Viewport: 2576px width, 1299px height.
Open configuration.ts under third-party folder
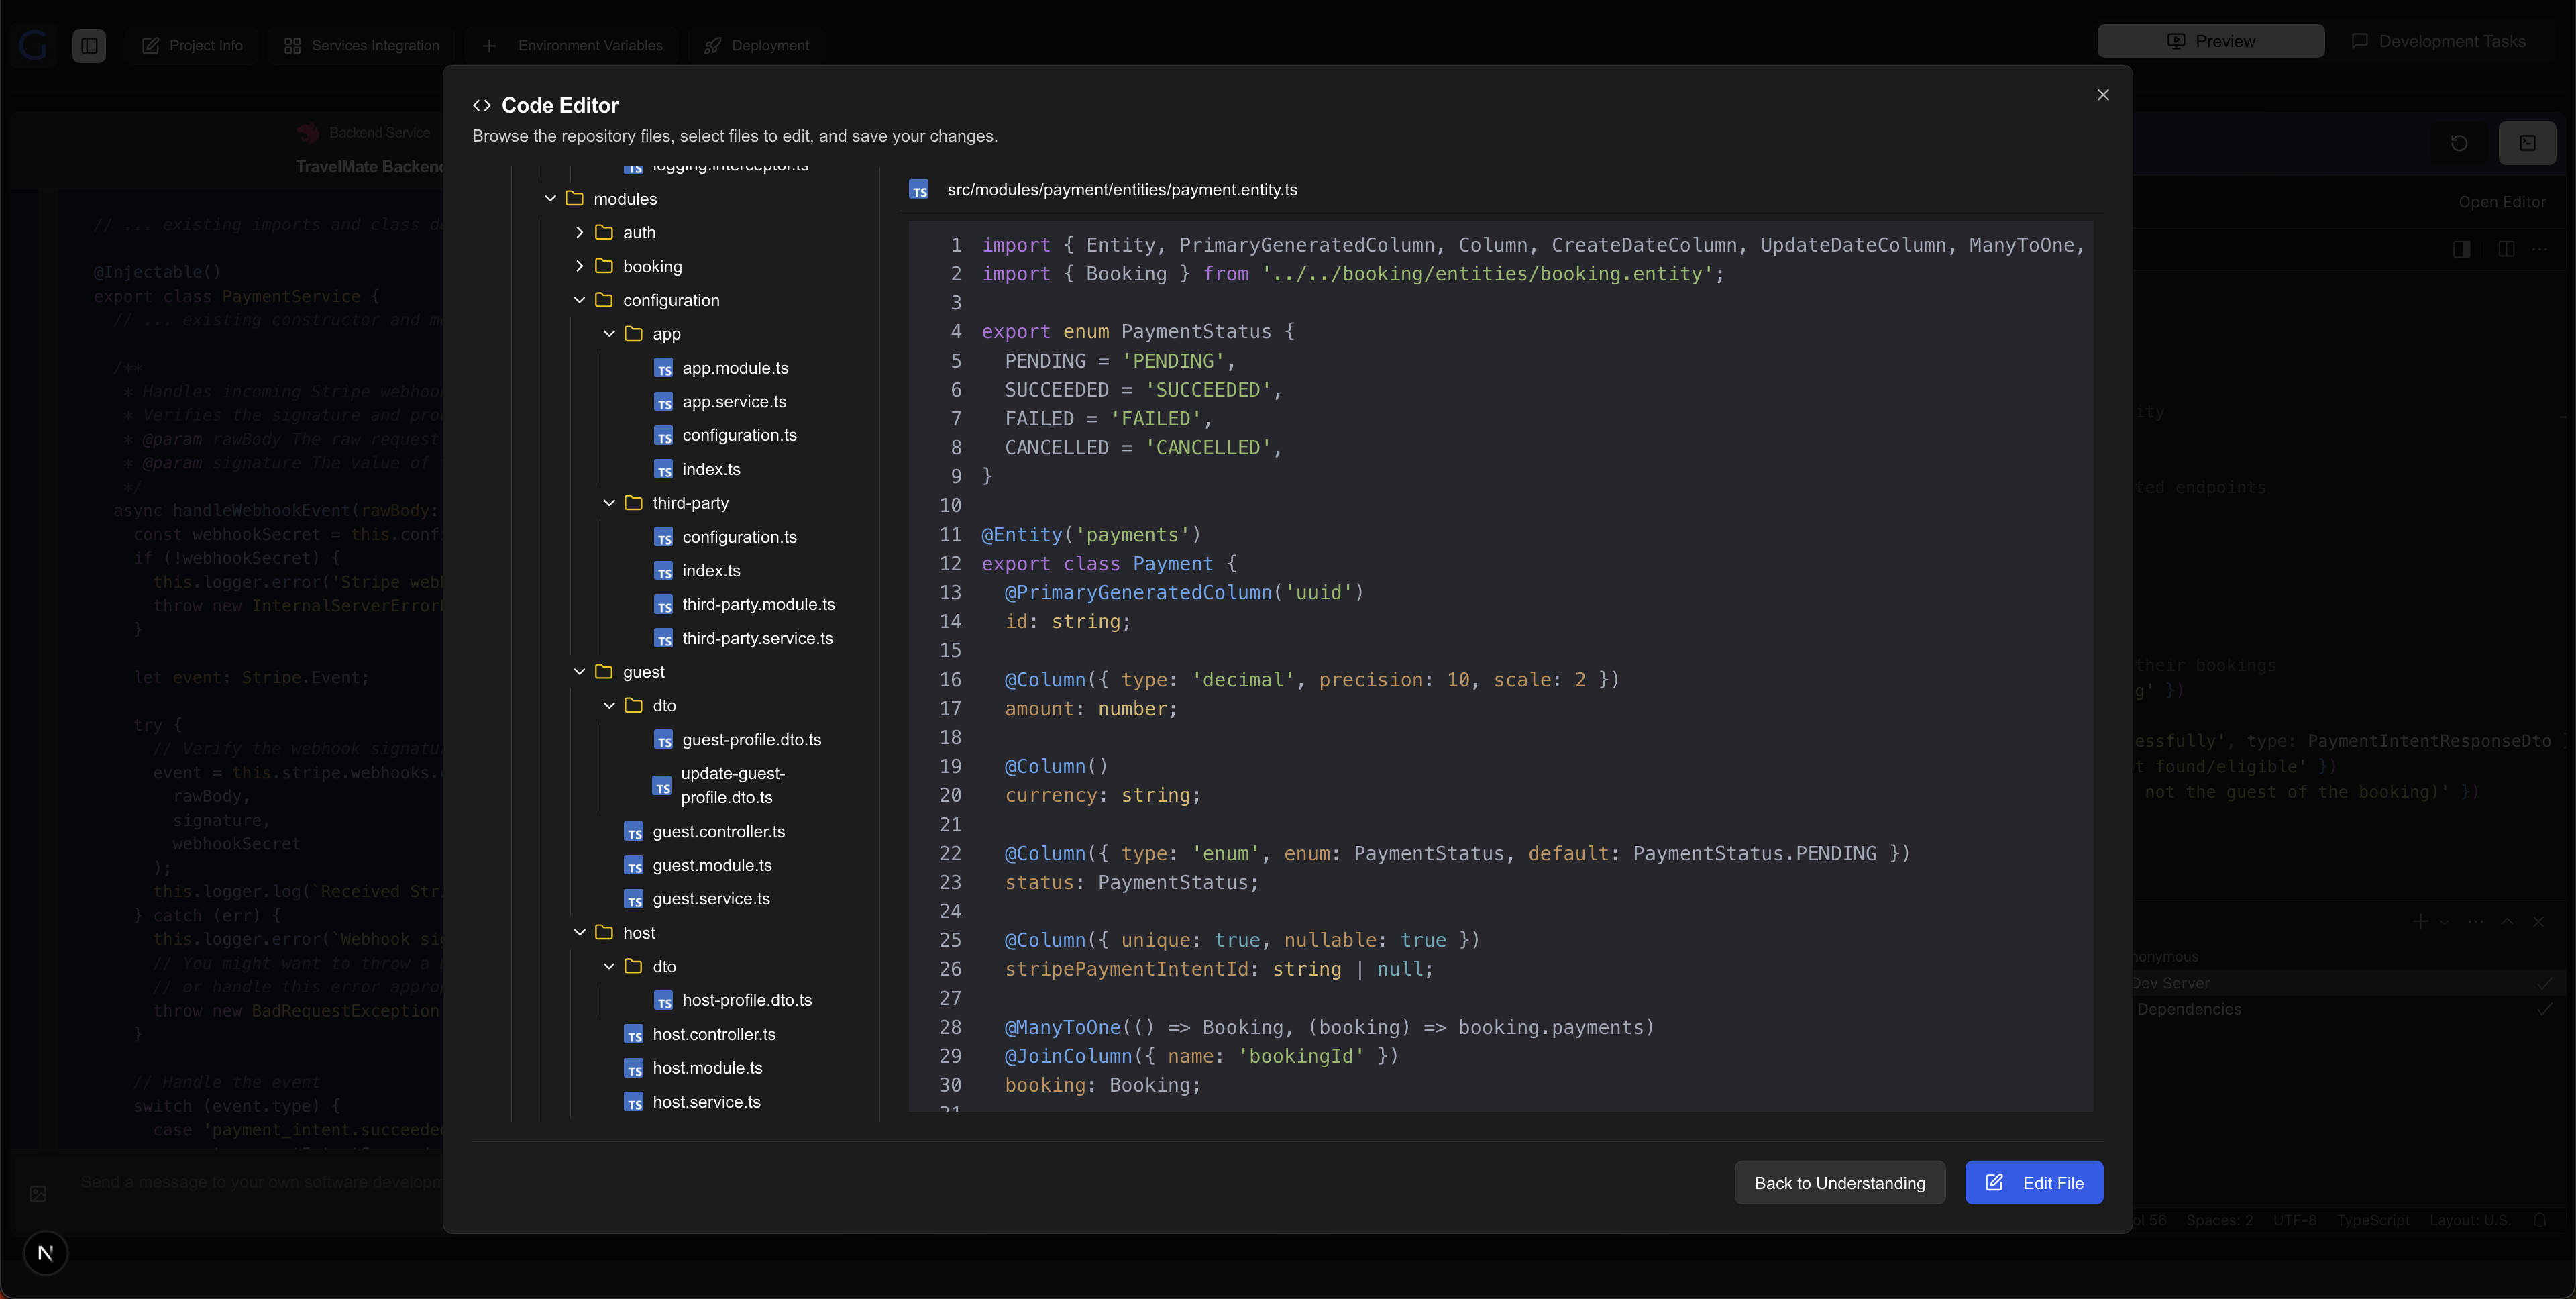(x=739, y=537)
